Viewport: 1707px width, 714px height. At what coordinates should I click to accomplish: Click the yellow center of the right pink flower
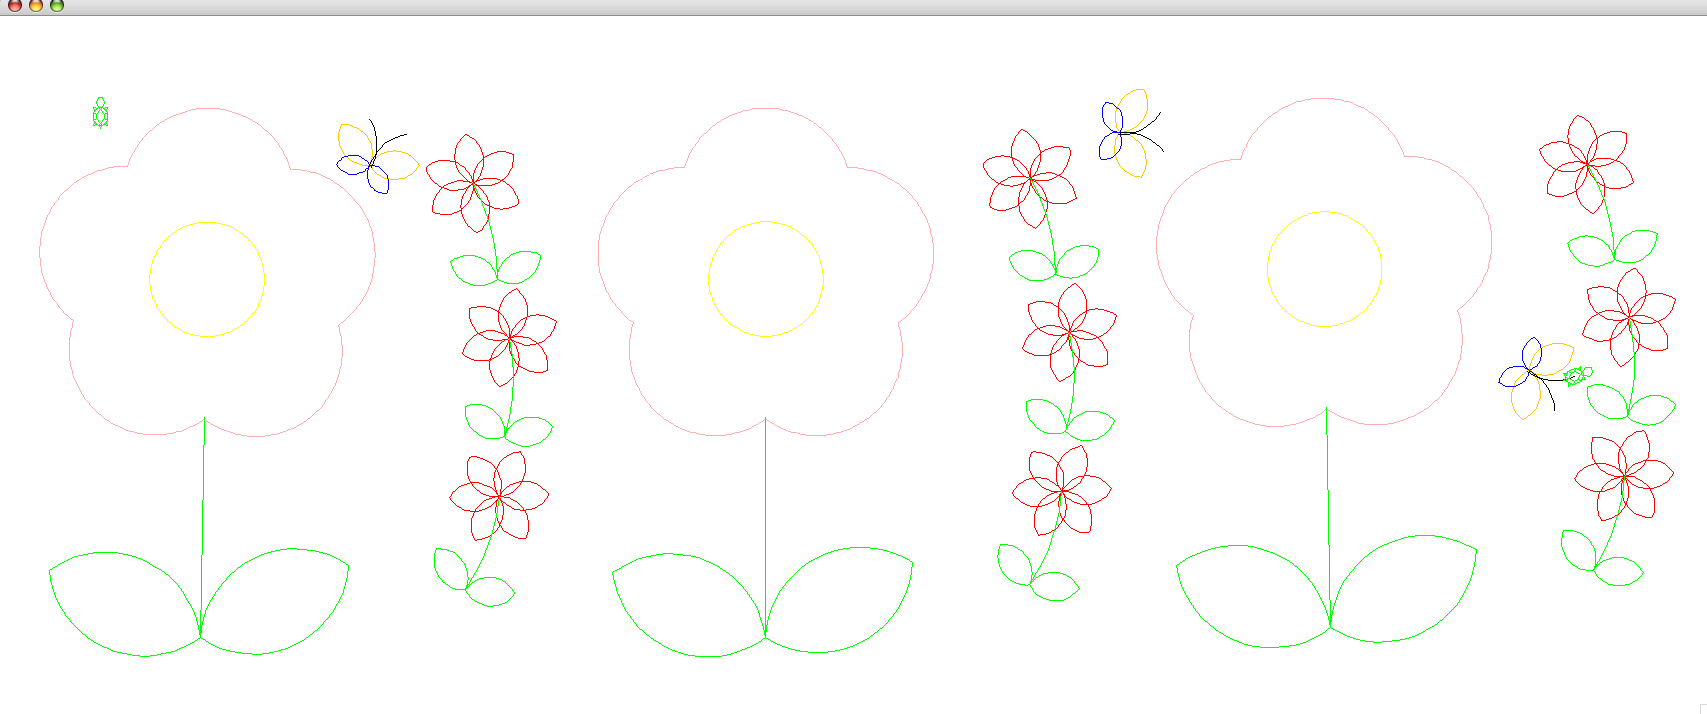(x=1324, y=269)
